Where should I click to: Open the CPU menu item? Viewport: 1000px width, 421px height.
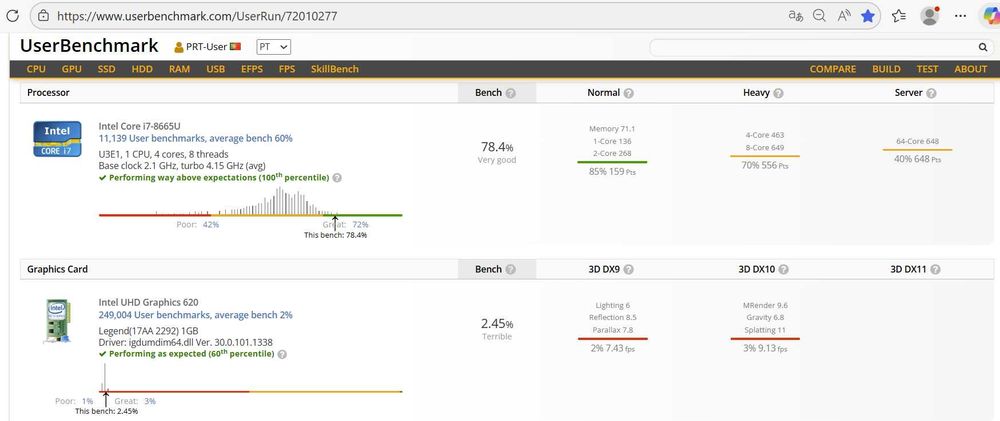click(36, 69)
